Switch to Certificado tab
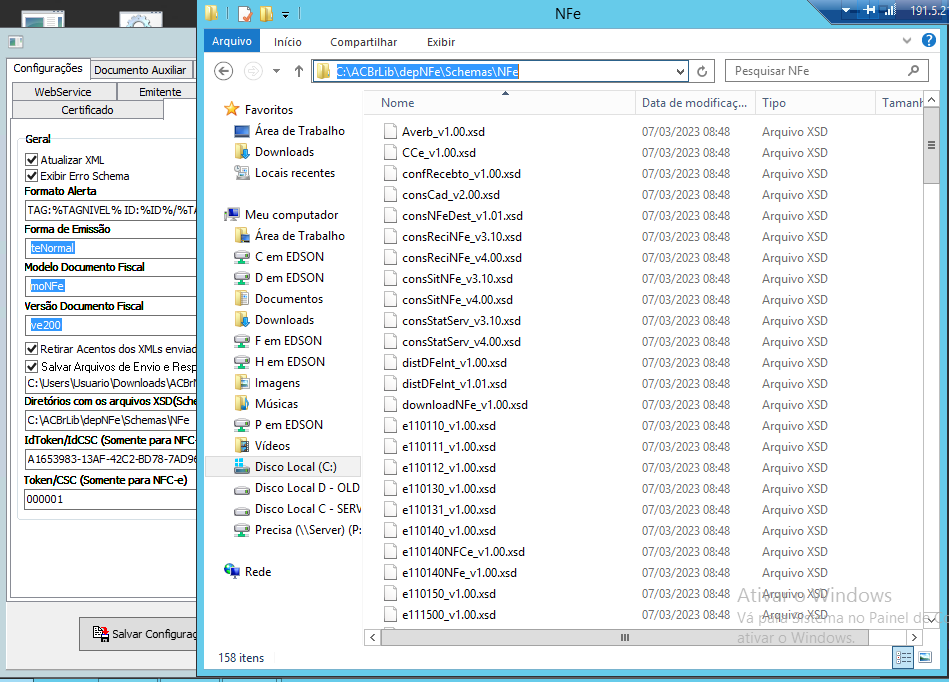Viewport: 949px width, 682px height. point(88,110)
